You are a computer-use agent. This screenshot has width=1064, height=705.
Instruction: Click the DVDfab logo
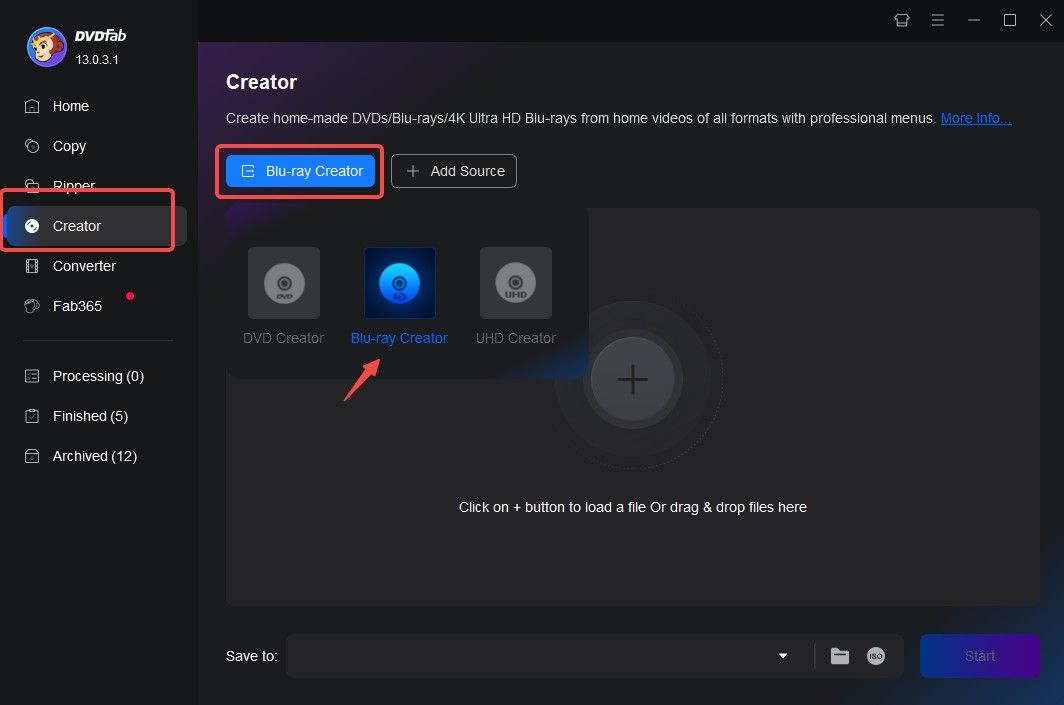coord(44,47)
